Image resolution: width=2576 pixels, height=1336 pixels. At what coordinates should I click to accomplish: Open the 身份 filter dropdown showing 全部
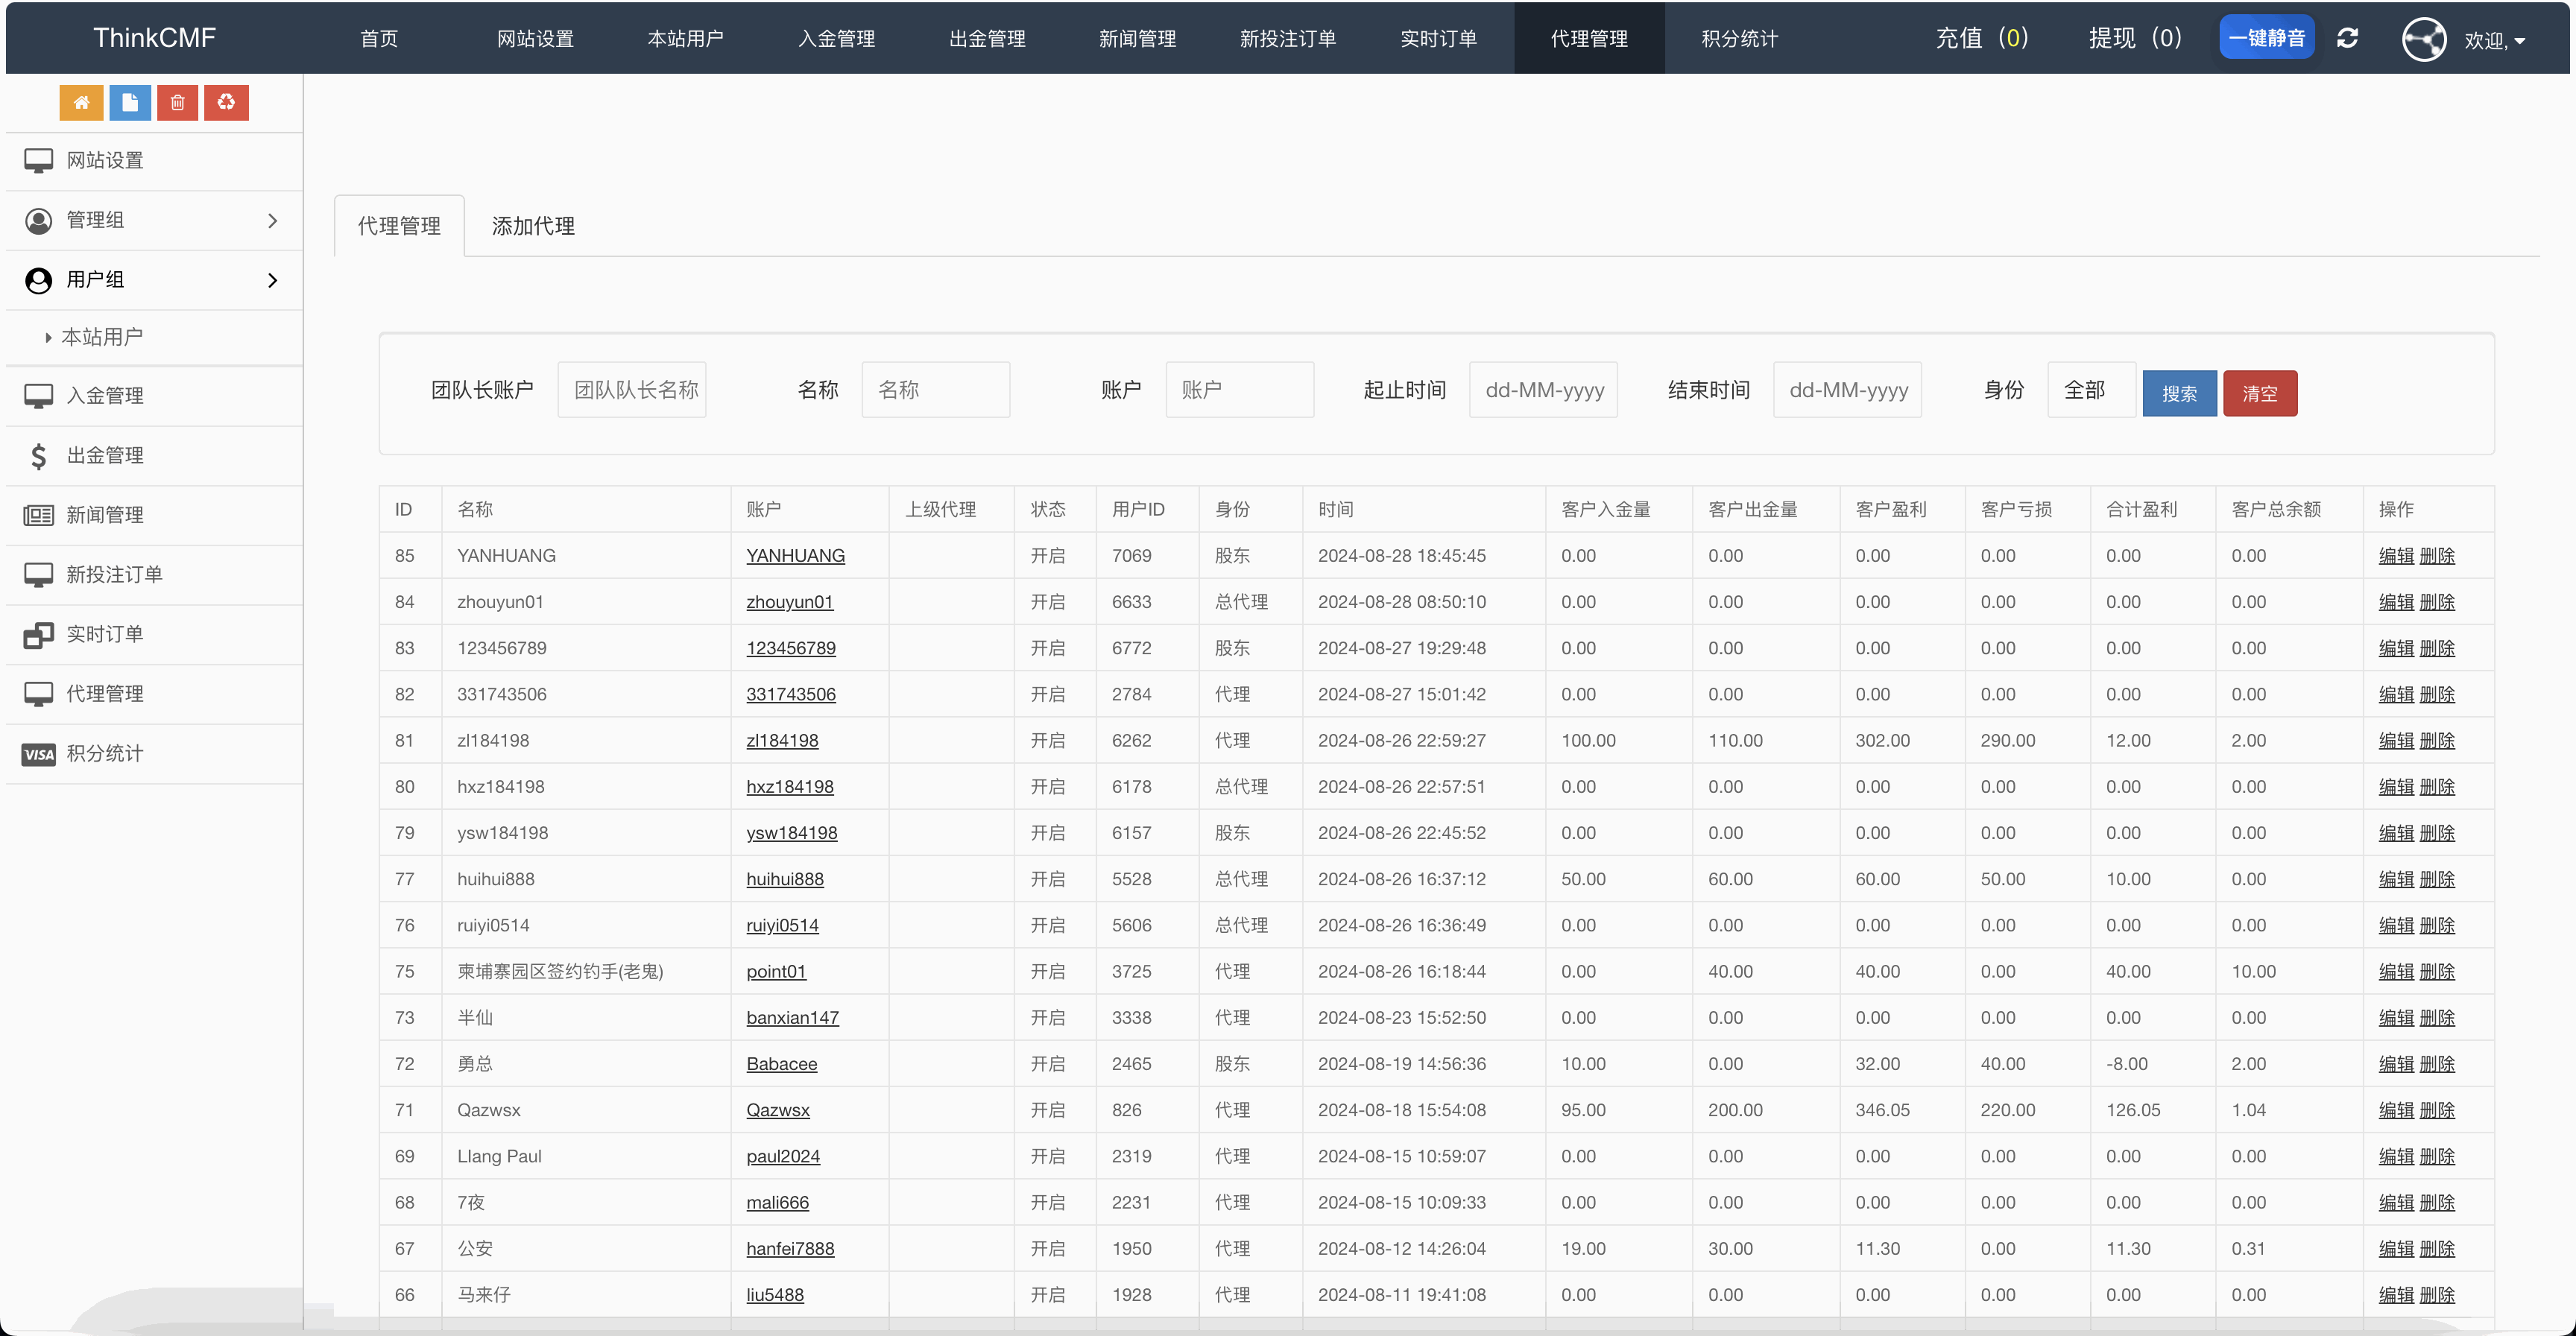pos(2091,390)
